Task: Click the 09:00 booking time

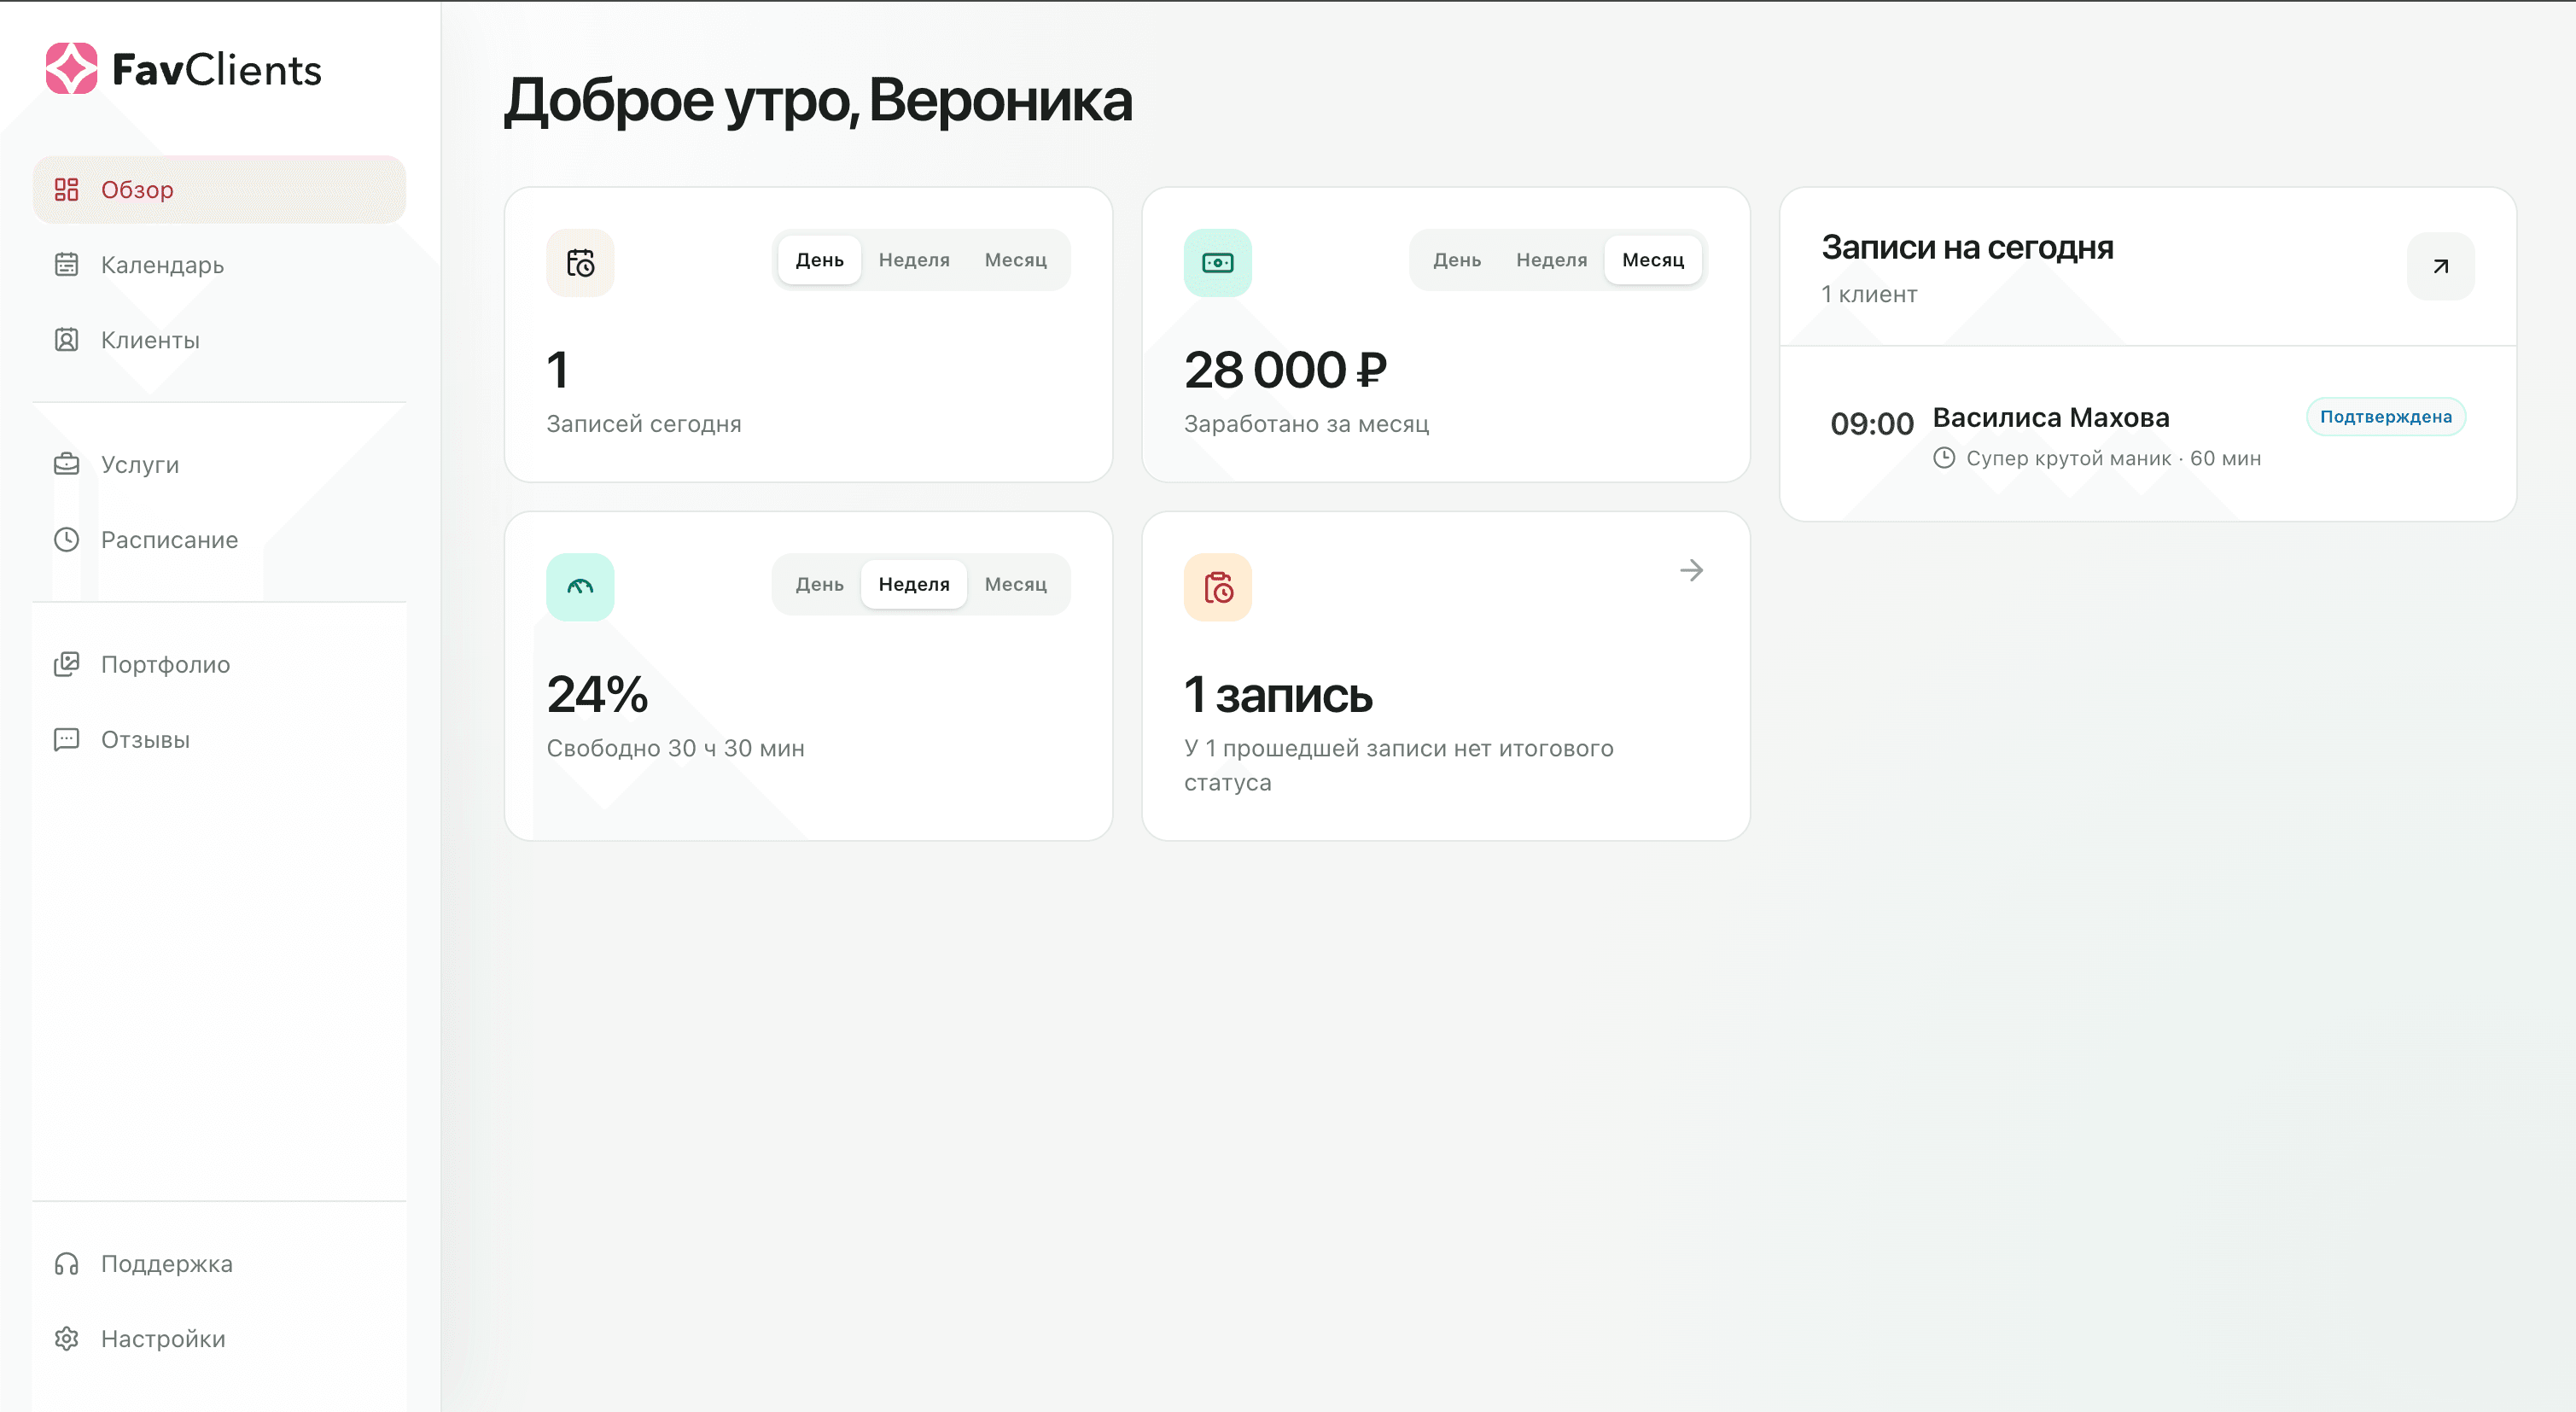Action: (1871, 424)
